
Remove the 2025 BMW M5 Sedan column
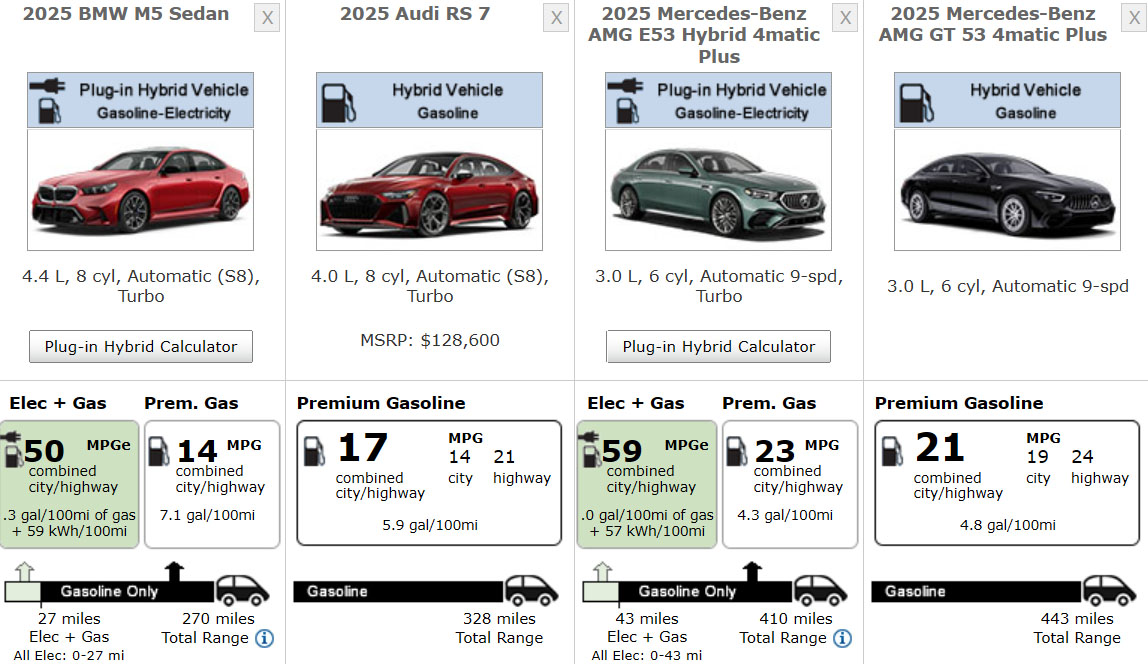[267, 18]
